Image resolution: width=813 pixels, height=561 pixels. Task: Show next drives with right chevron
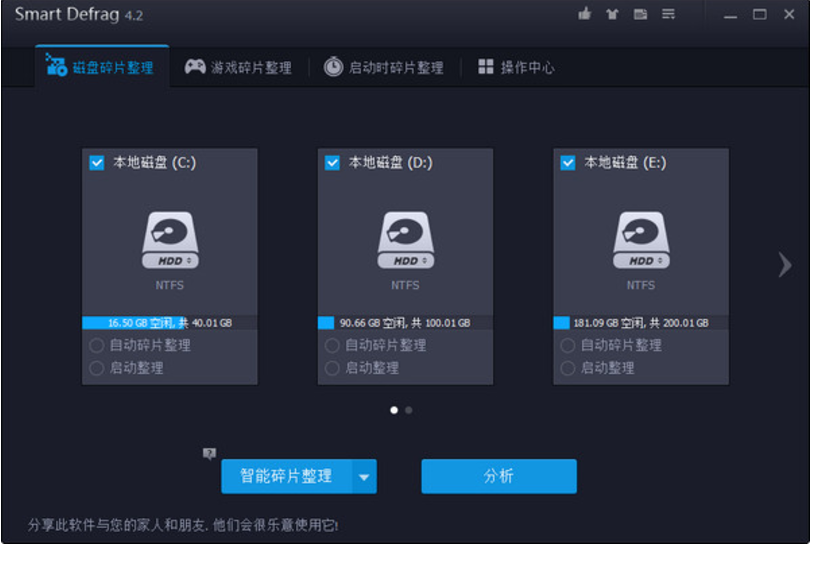785,265
